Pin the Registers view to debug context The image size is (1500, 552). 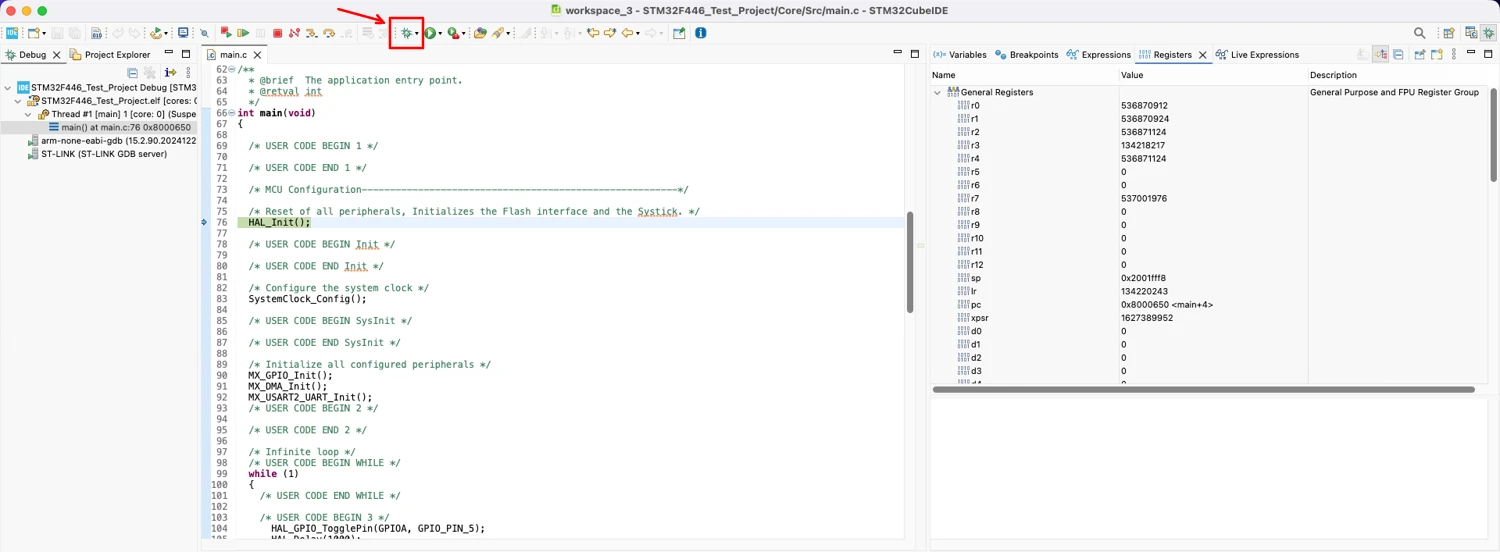tap(1418, 54)
